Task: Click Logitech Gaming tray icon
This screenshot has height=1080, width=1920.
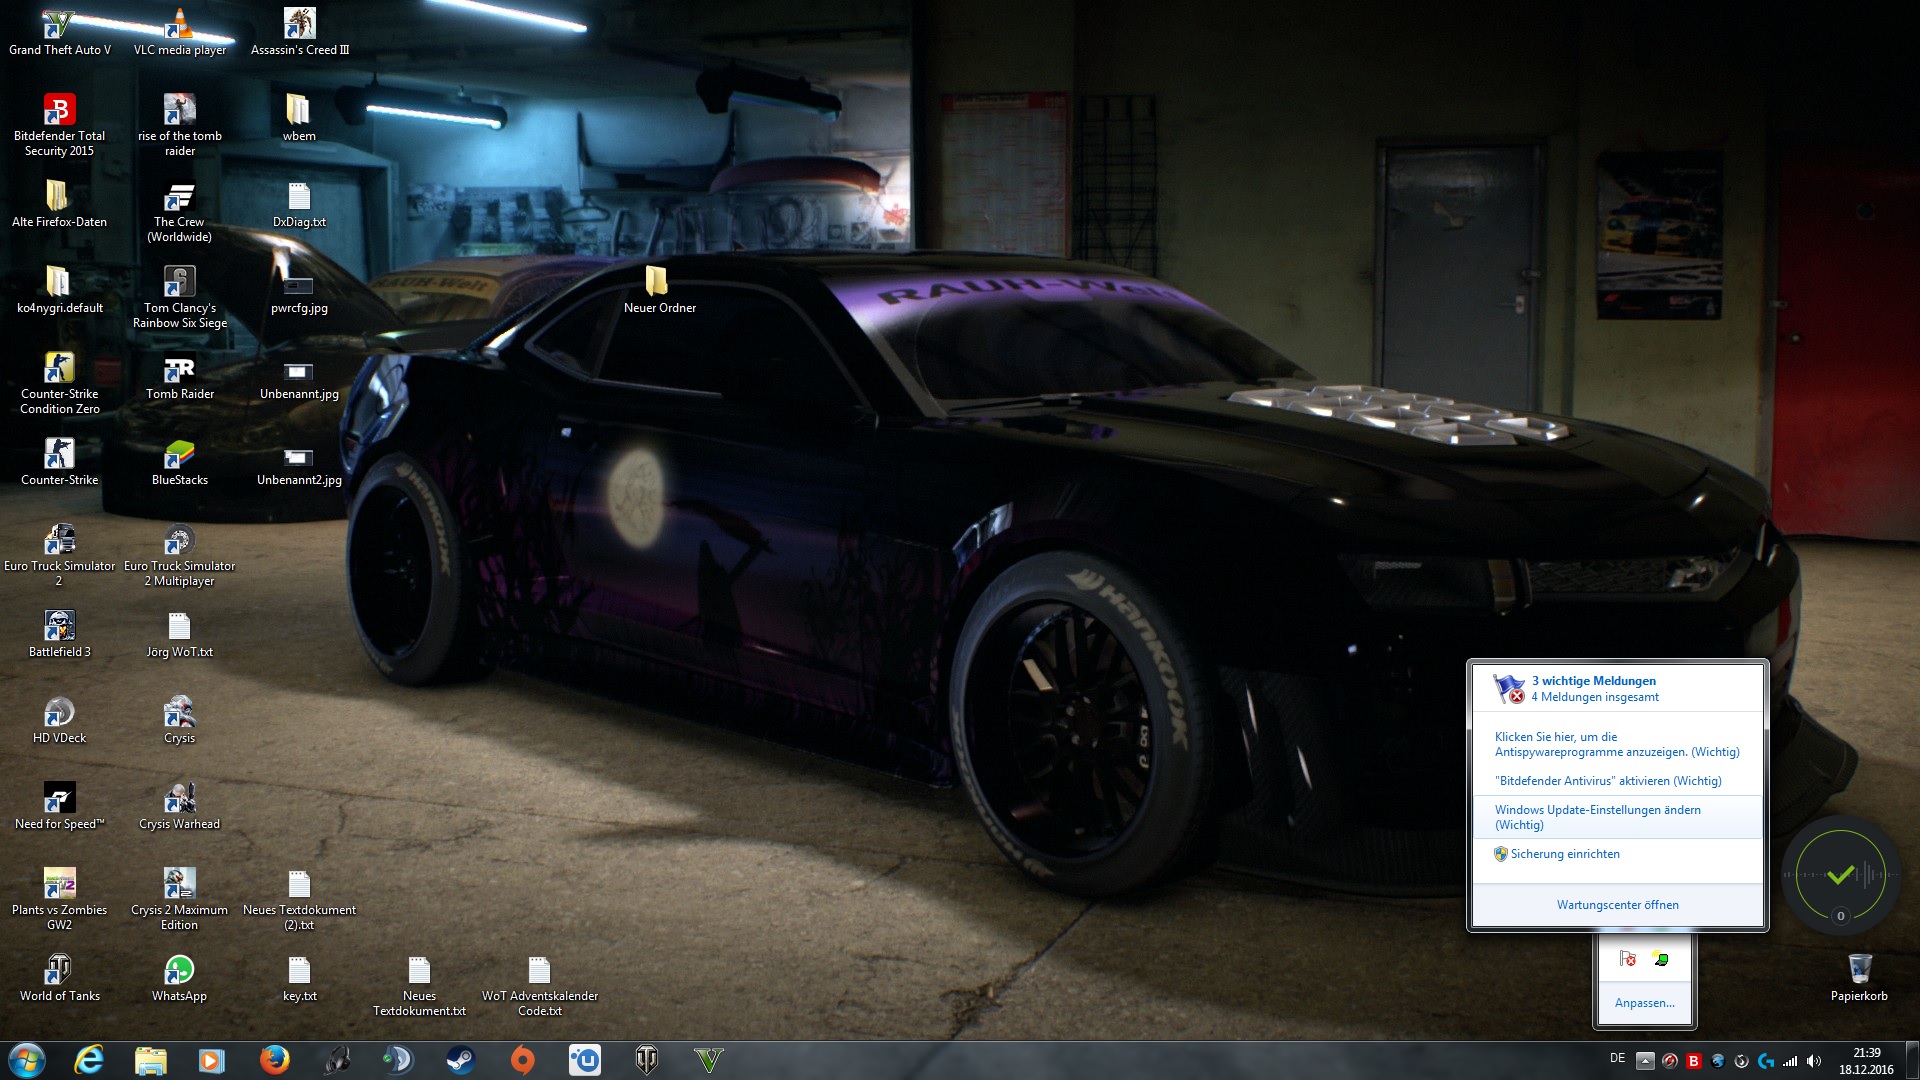Action: [1766, 1061]
